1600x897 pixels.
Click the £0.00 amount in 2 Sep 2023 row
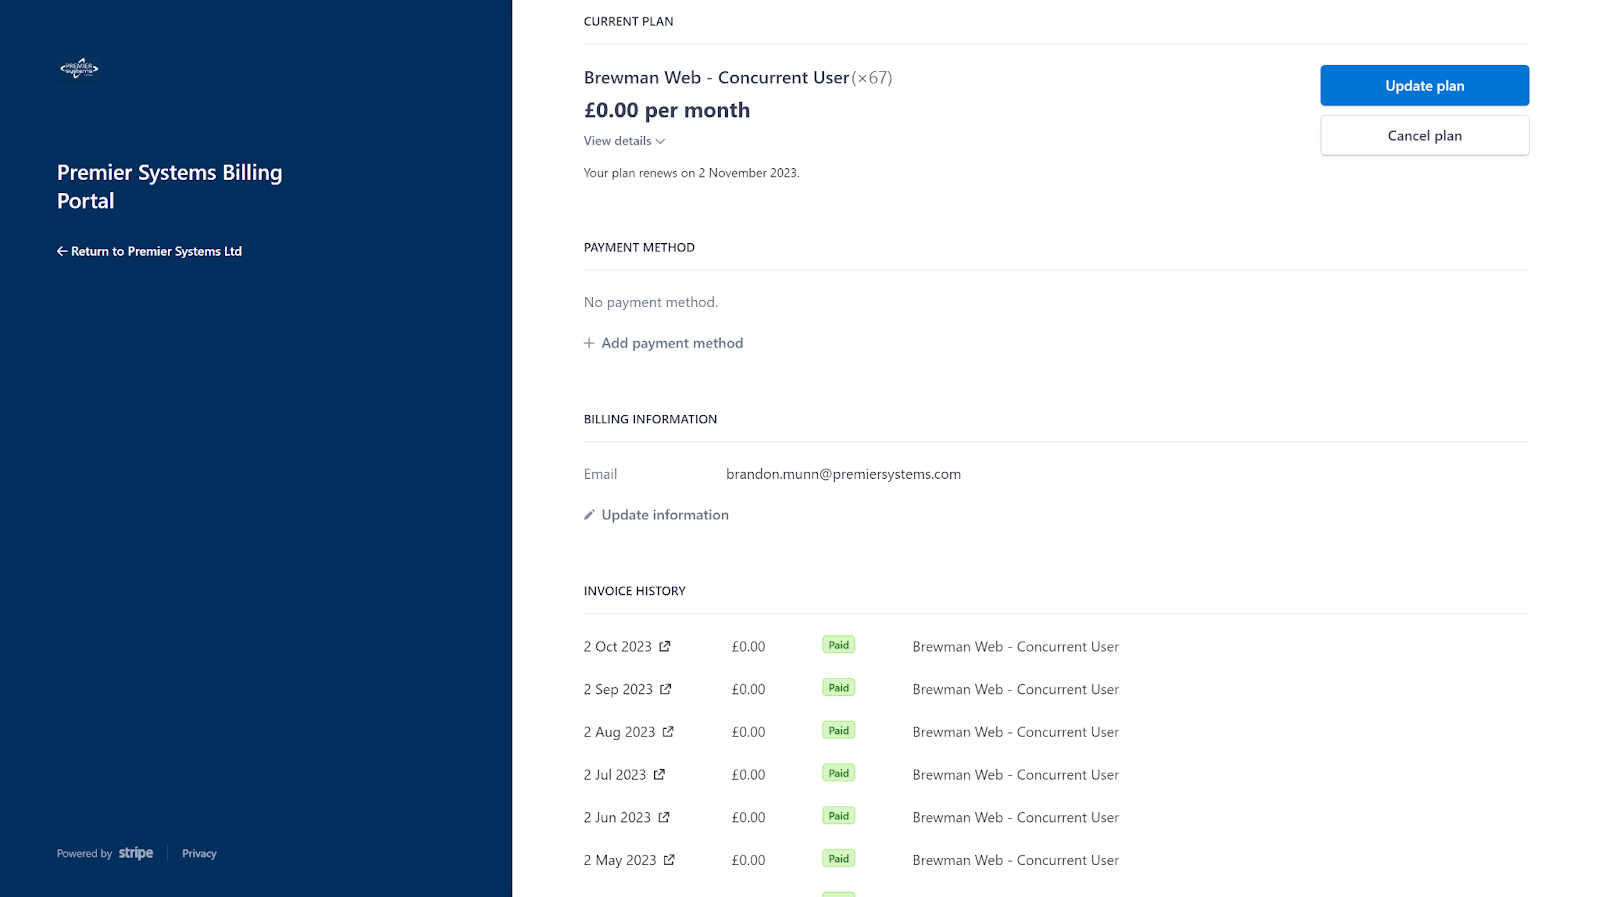click(748, 689)
